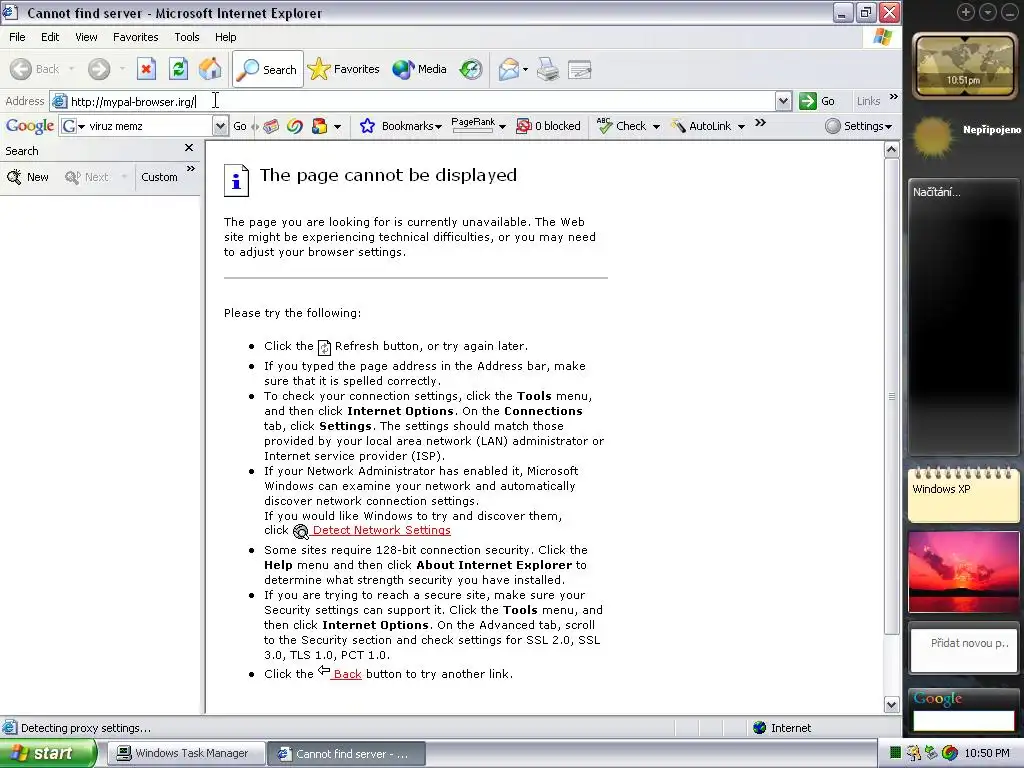
Task: Click the Google toolbar Settings gear icon
Action: (x=833, y=126)
